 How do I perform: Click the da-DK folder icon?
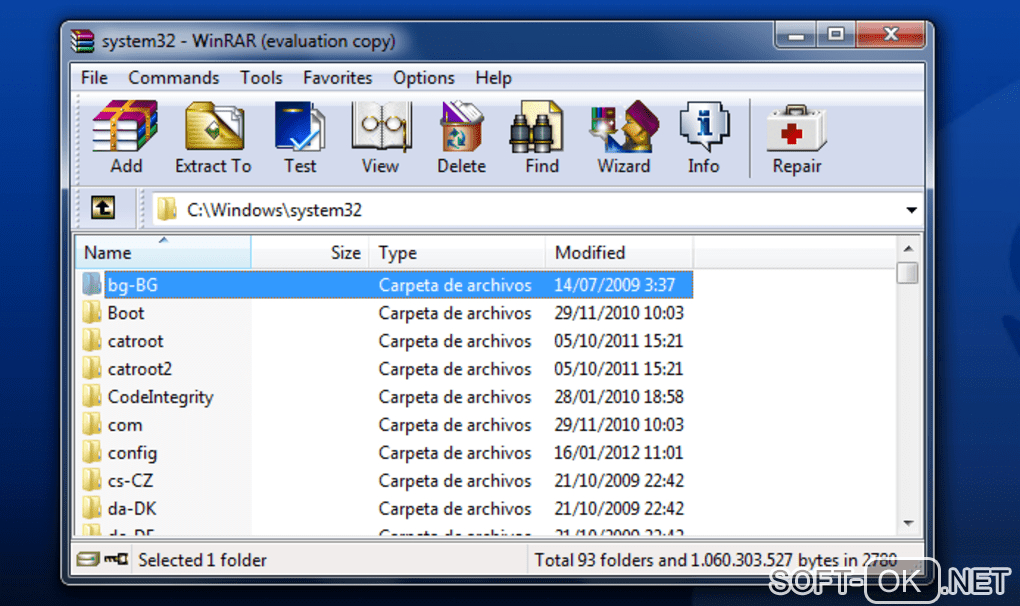(92, 508)
